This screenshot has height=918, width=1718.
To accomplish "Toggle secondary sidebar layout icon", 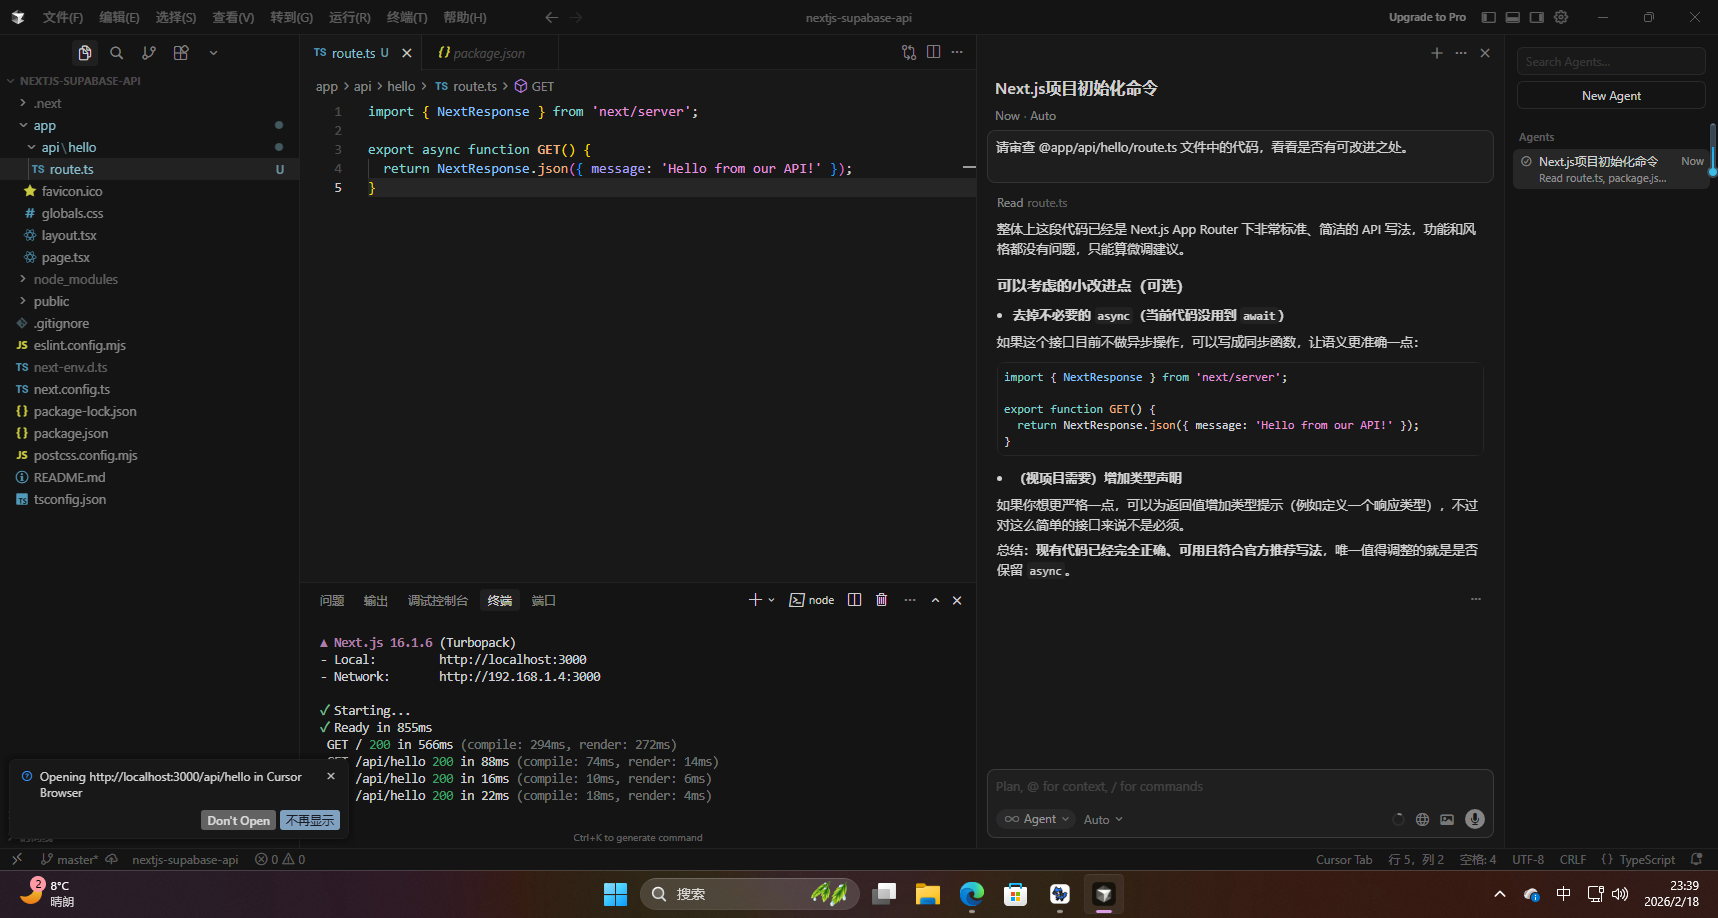I will click(1537, 17).
